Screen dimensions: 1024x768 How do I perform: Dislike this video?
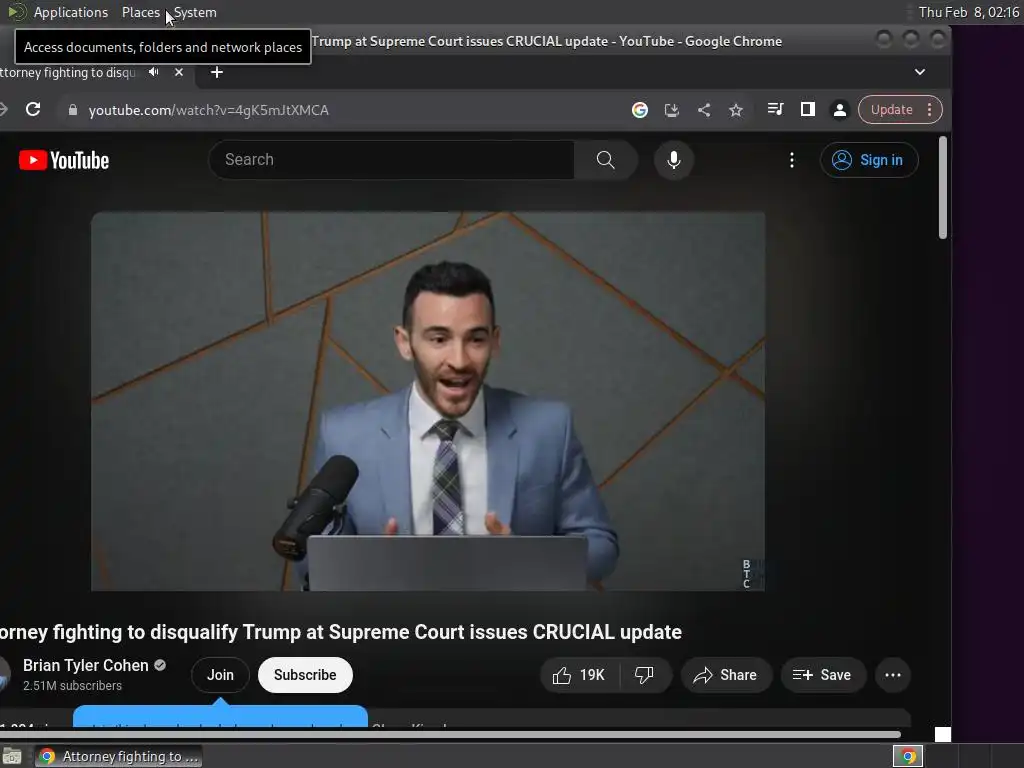tap(644, 675)
